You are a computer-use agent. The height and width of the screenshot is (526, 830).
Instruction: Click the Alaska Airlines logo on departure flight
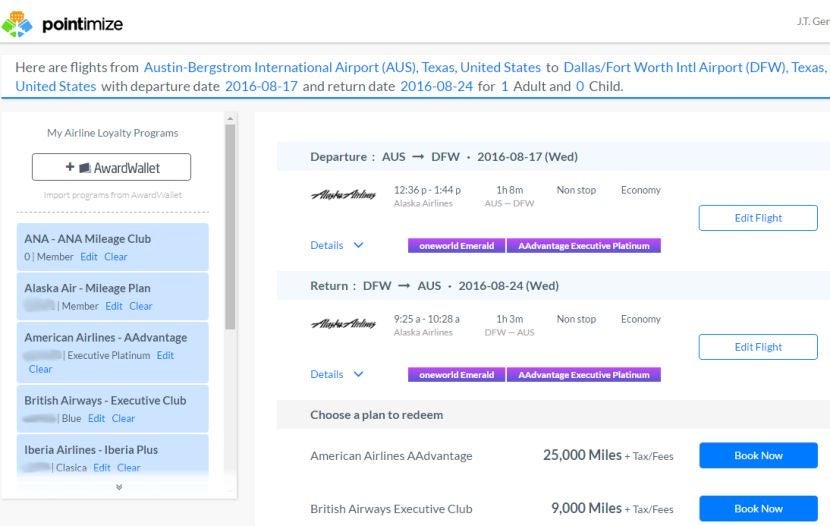coord(343,196)
